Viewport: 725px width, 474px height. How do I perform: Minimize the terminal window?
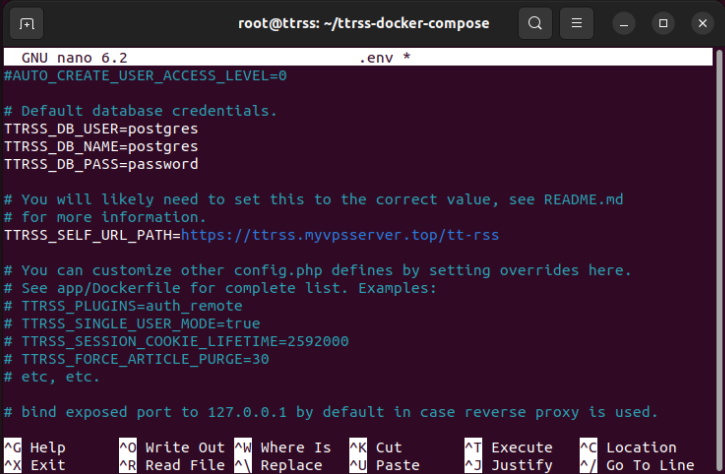tap(624, 23)
